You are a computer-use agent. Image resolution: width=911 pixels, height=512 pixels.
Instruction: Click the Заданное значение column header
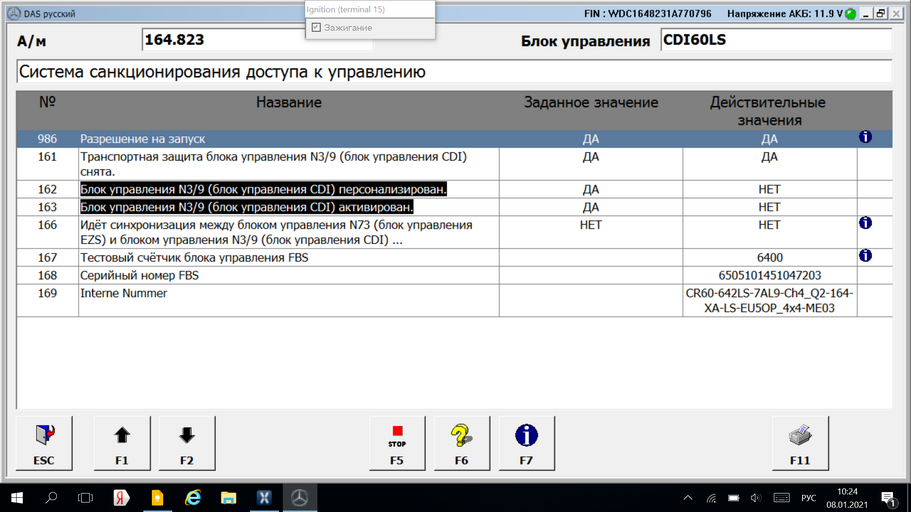[x=591, y=102]
